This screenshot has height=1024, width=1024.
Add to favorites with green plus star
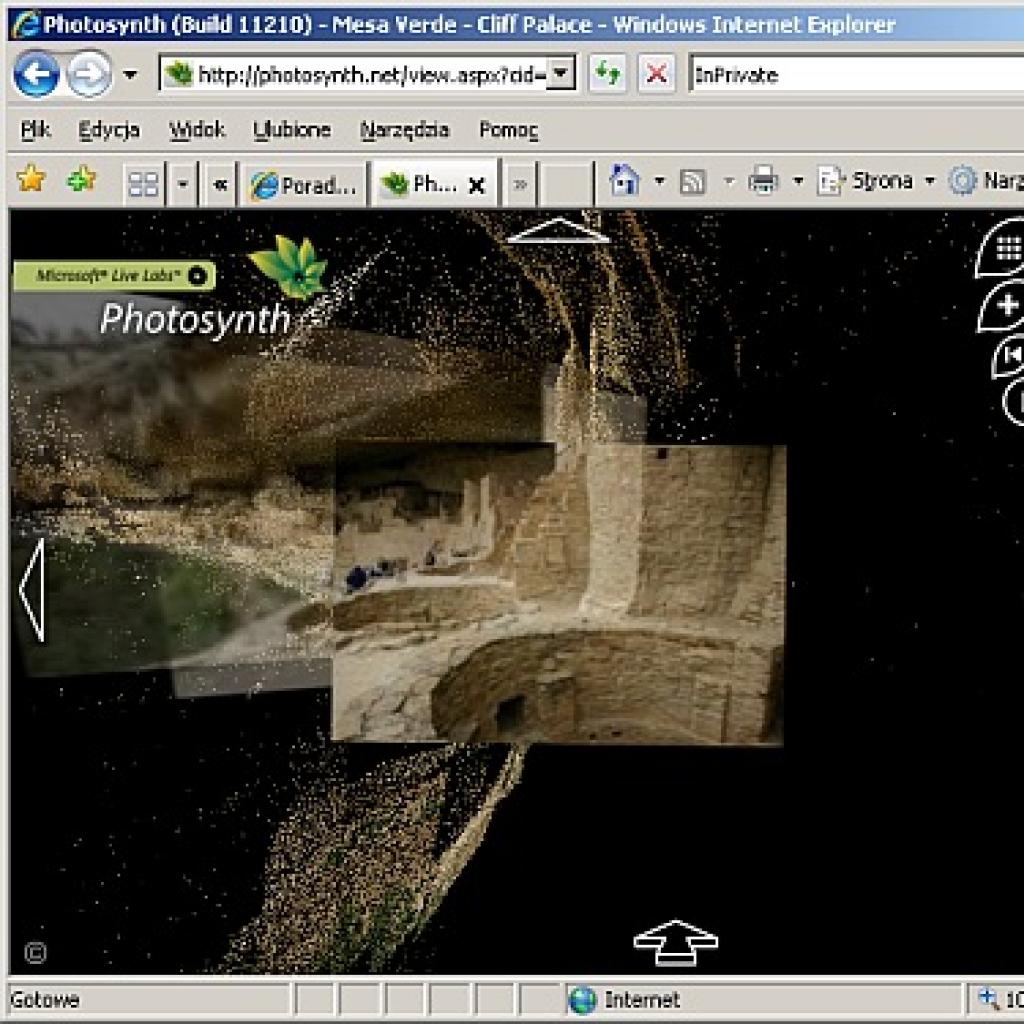[x=81, y=180]
